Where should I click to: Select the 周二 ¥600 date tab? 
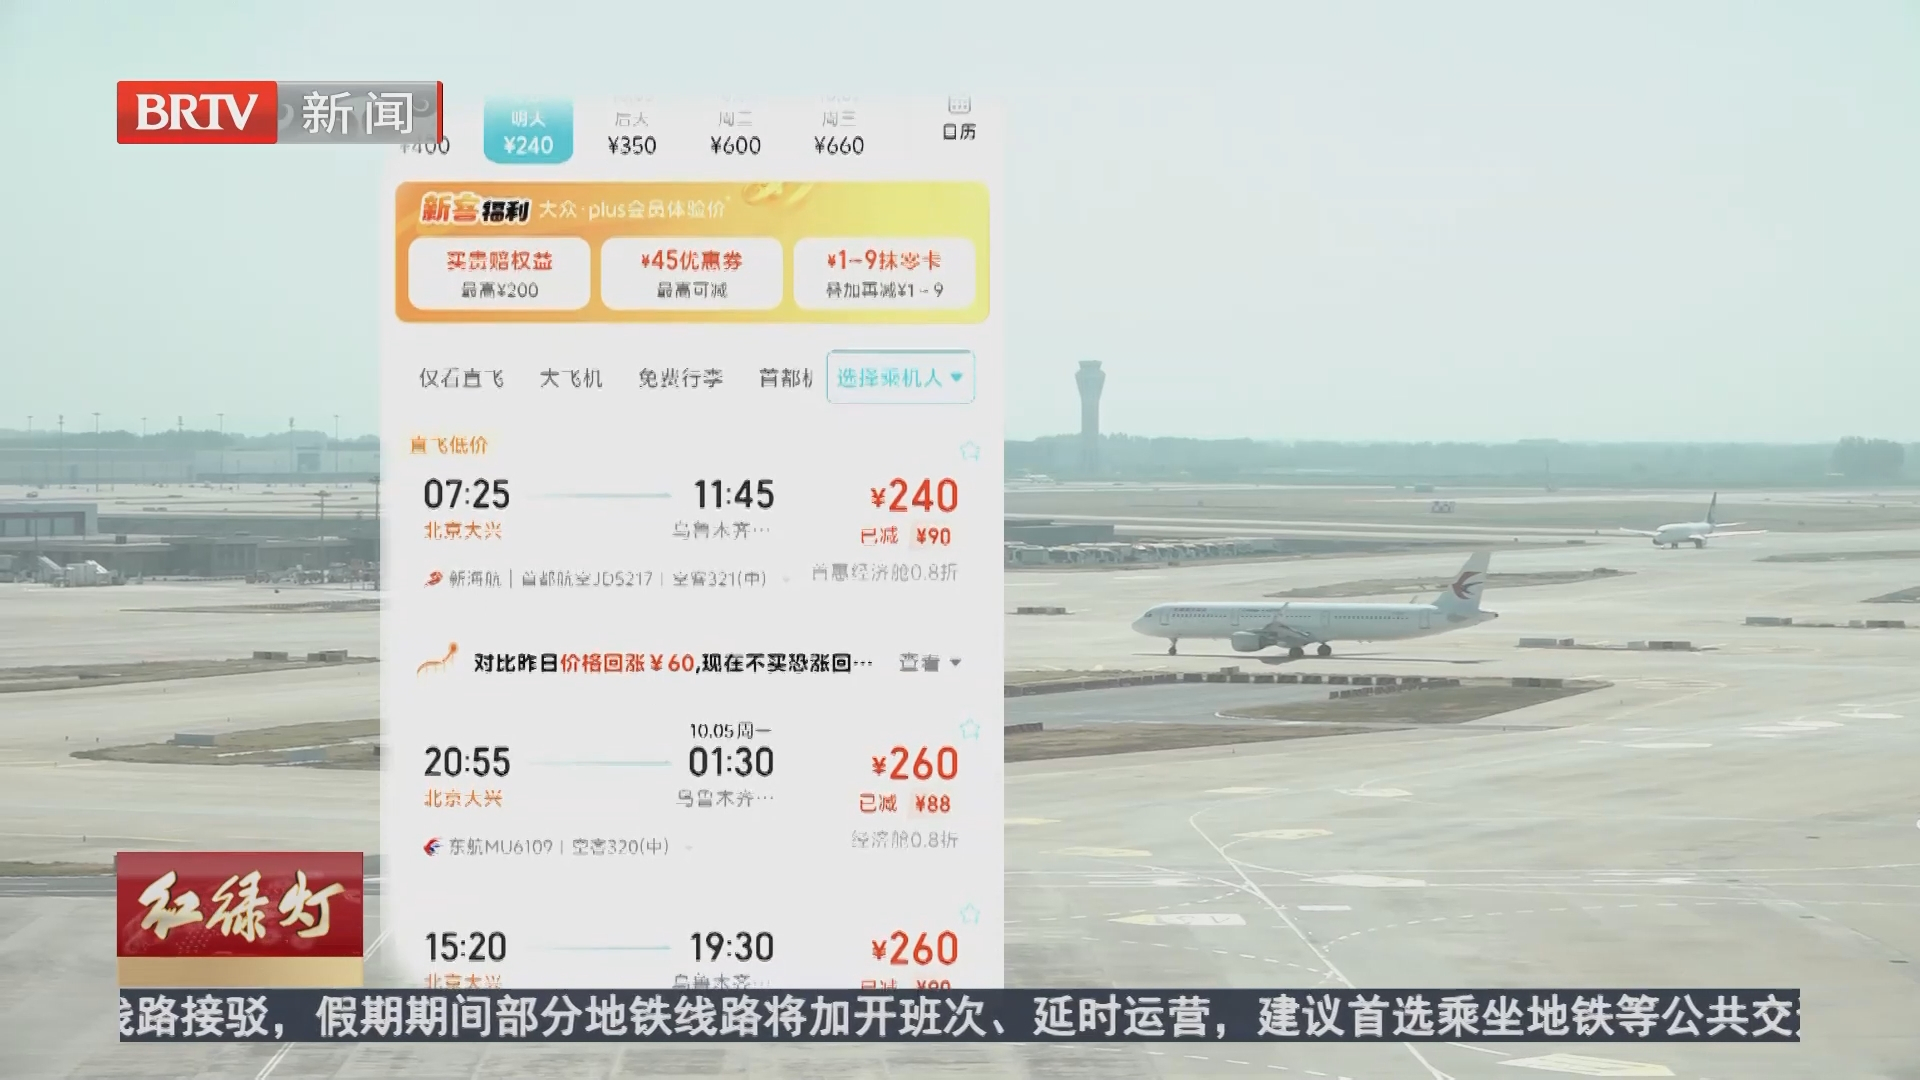[x=735, y=133]
